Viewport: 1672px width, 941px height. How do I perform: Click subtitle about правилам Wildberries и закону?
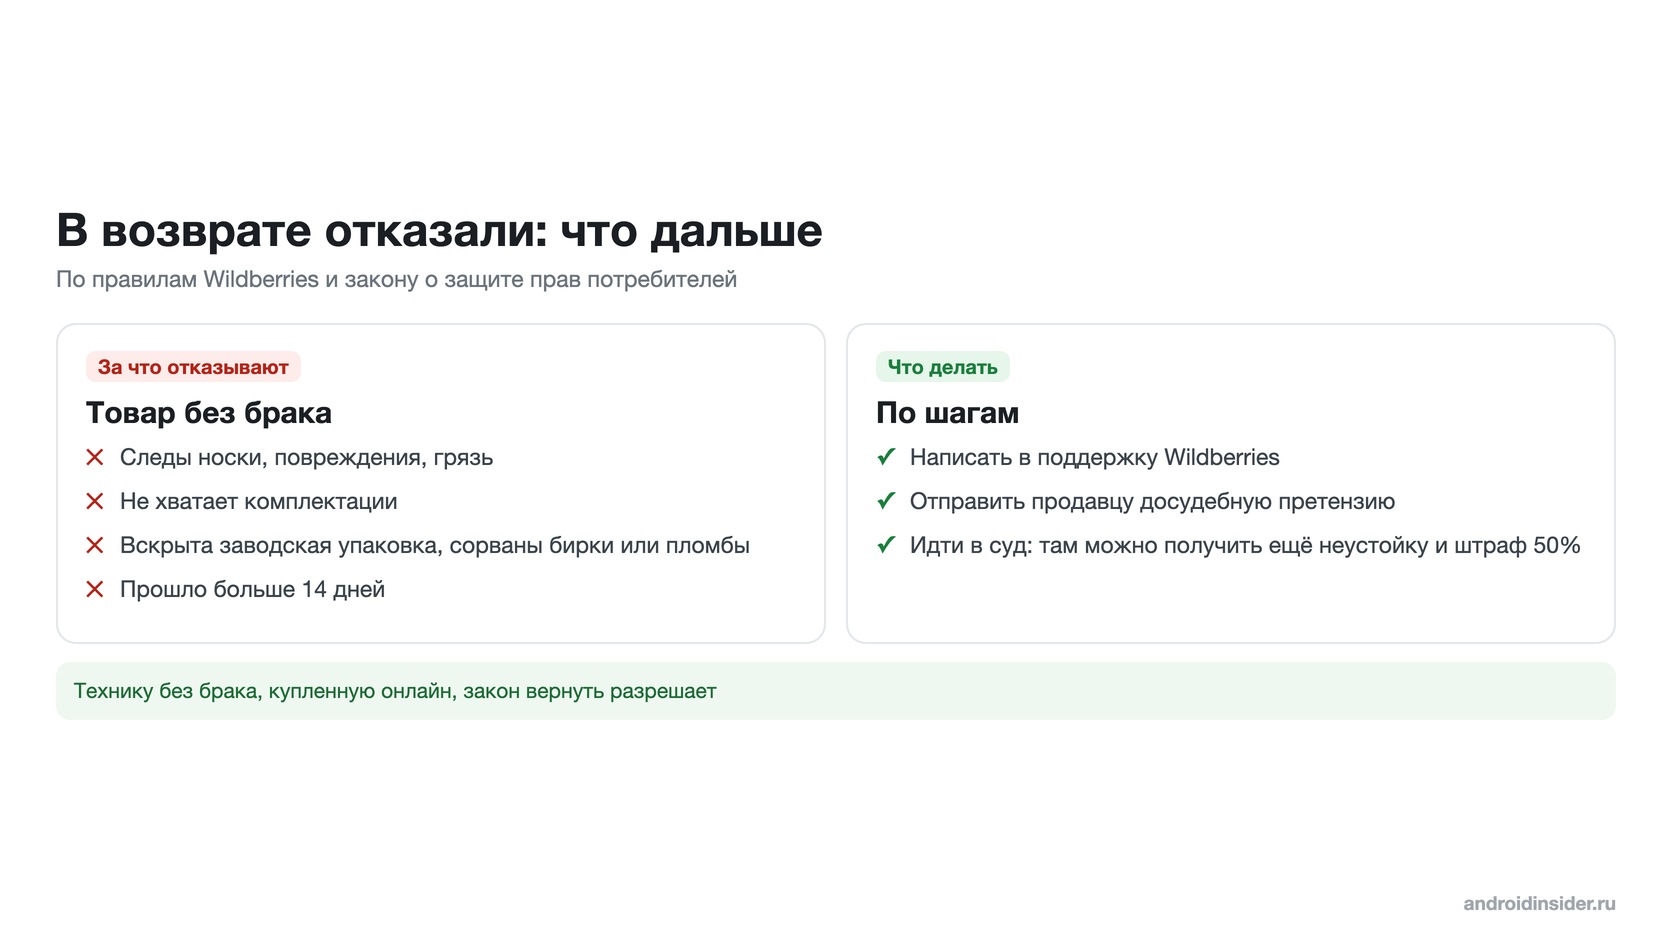[396, 279]
